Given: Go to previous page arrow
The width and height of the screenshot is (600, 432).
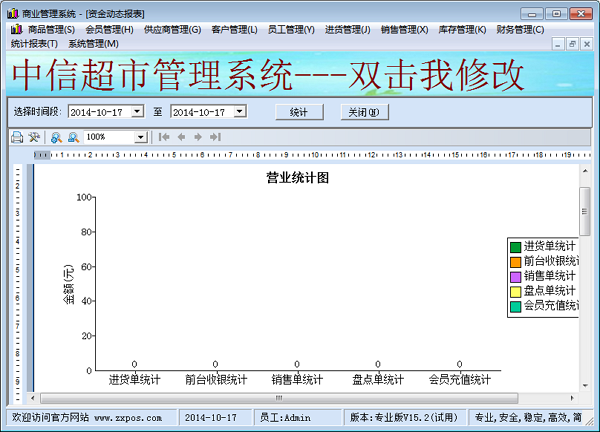Looking at the screenshot, I should pos(181,137).
